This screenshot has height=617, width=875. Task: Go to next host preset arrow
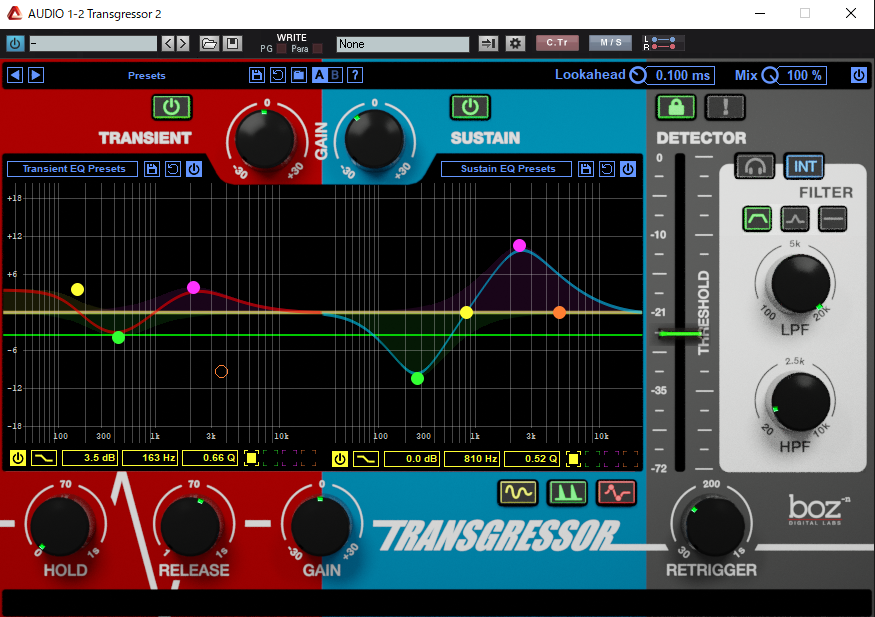point(182,43)
